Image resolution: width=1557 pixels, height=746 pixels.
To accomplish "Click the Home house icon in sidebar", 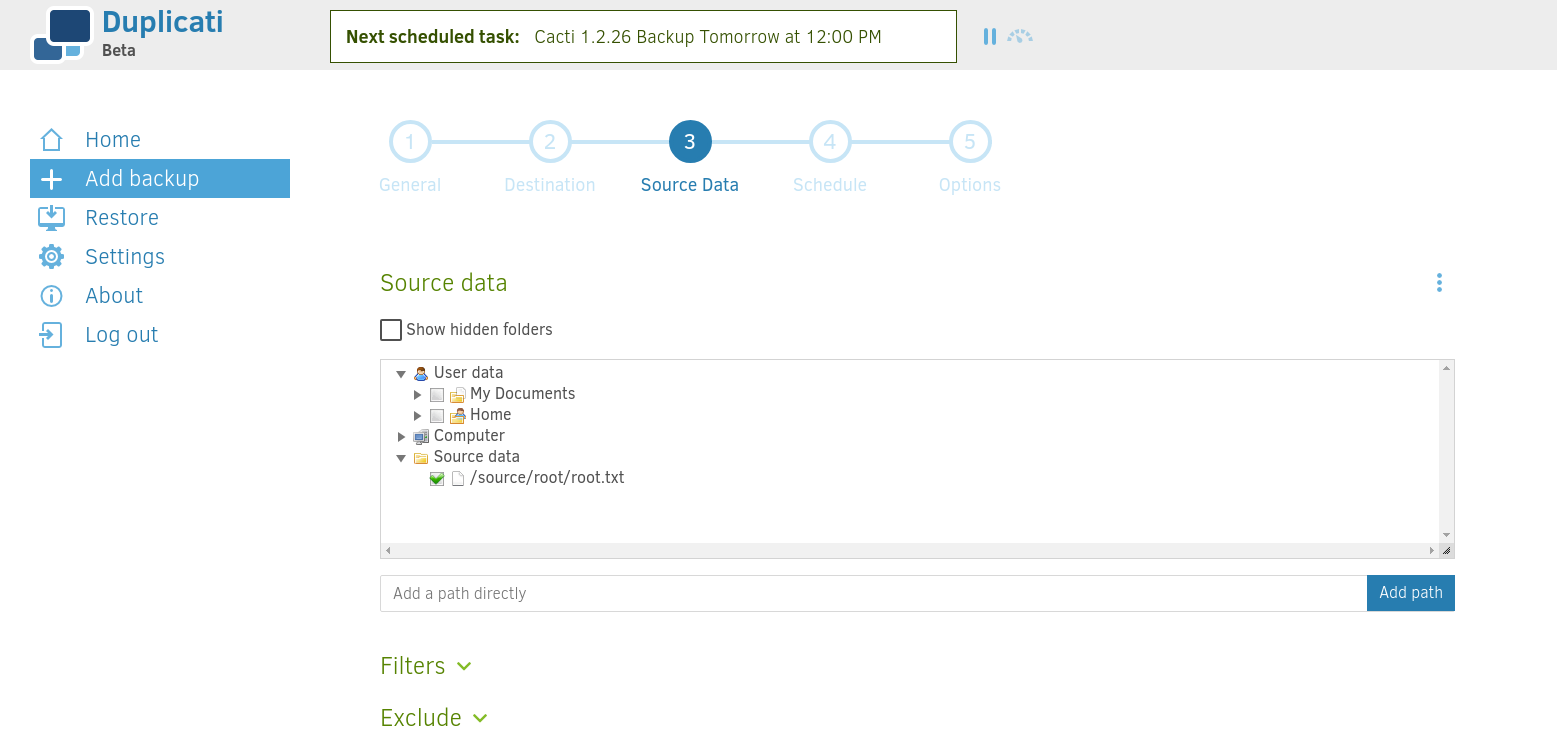I will click(51, 140).
